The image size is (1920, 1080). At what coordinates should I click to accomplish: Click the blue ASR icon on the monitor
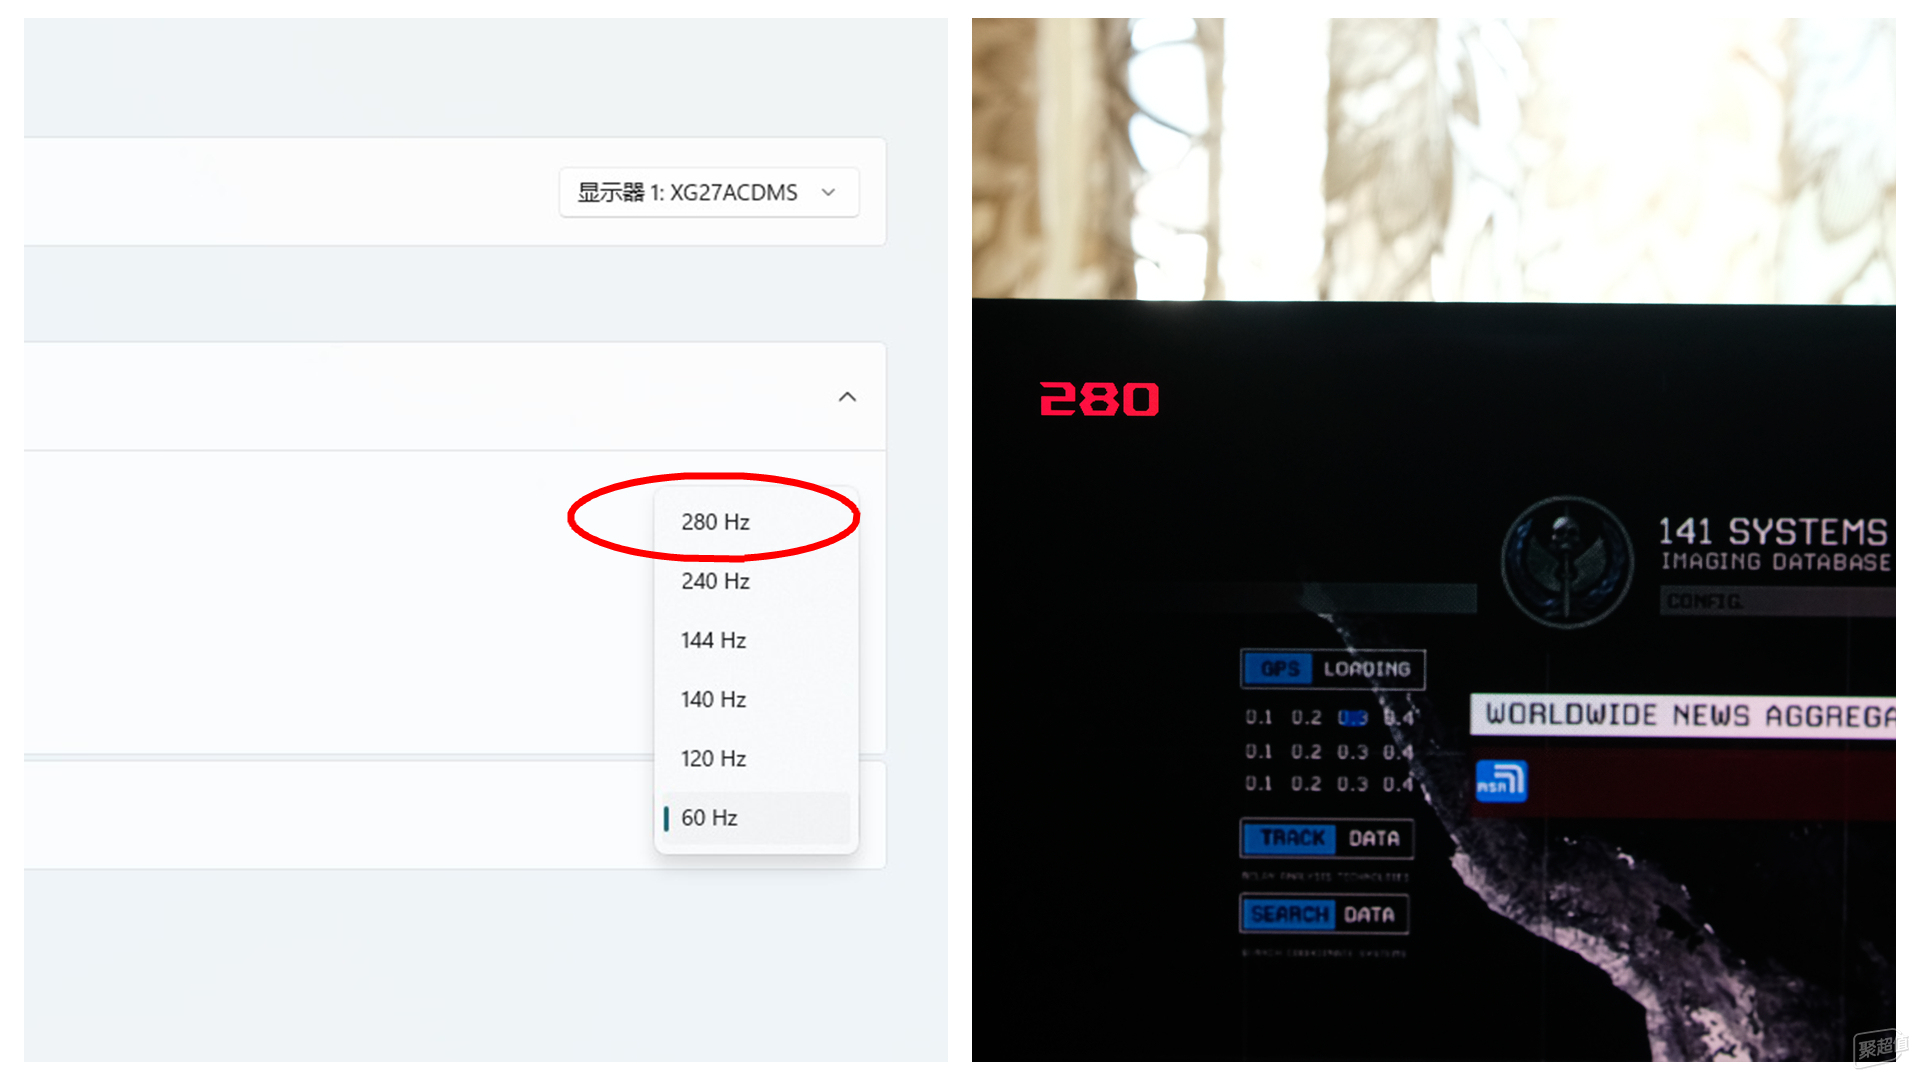tap(1502, 781)
